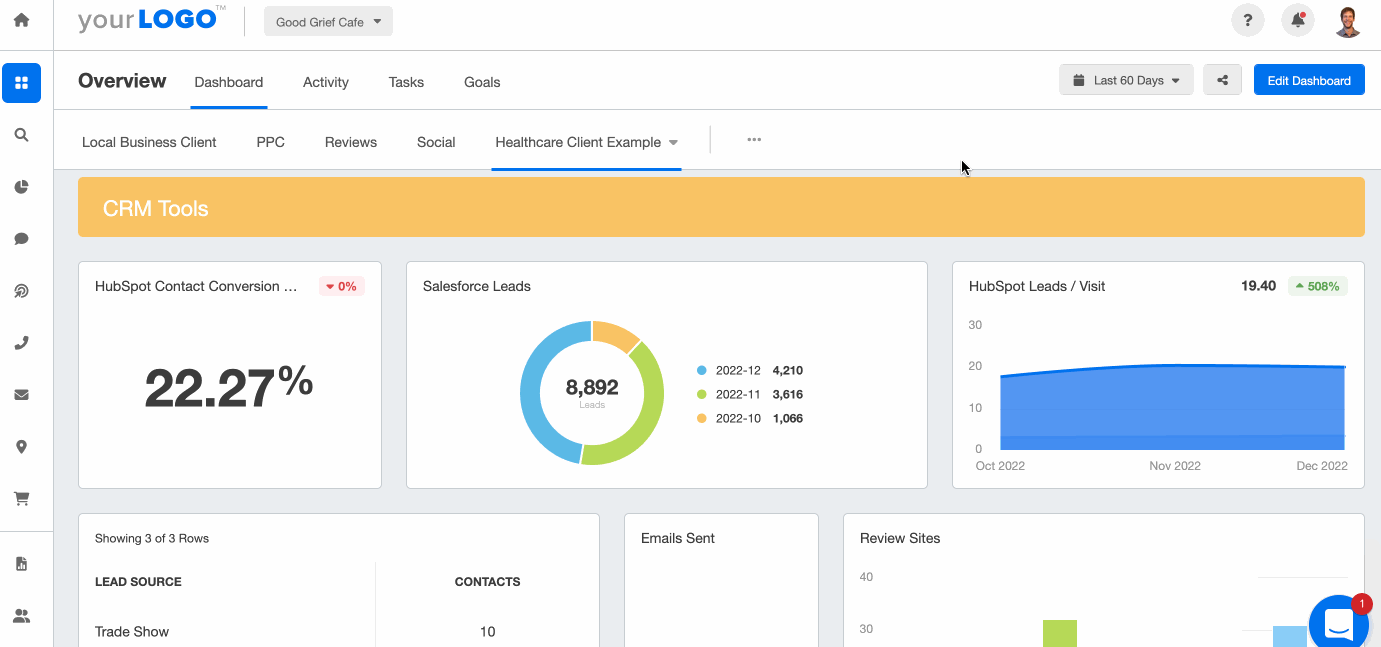
Task: Expand the Healthcare Client Example tab arrow
Action: tap(673, 143)
